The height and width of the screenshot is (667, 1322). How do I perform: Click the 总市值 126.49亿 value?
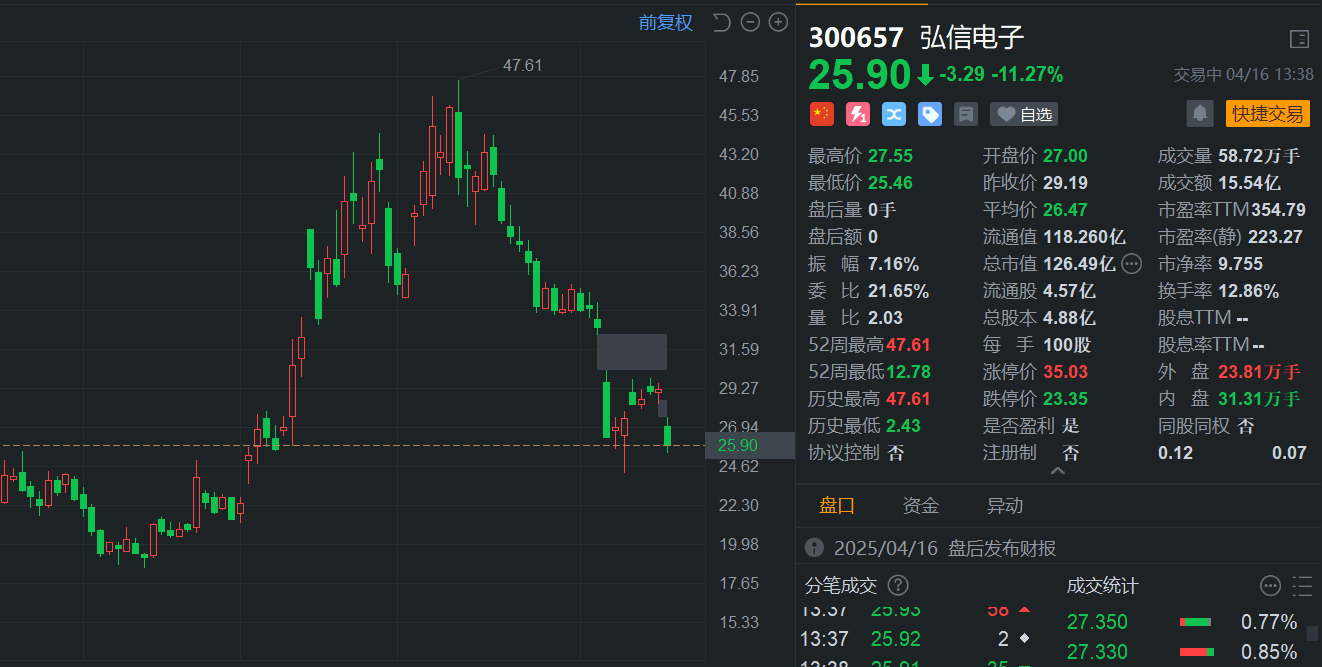(1079, 264)
